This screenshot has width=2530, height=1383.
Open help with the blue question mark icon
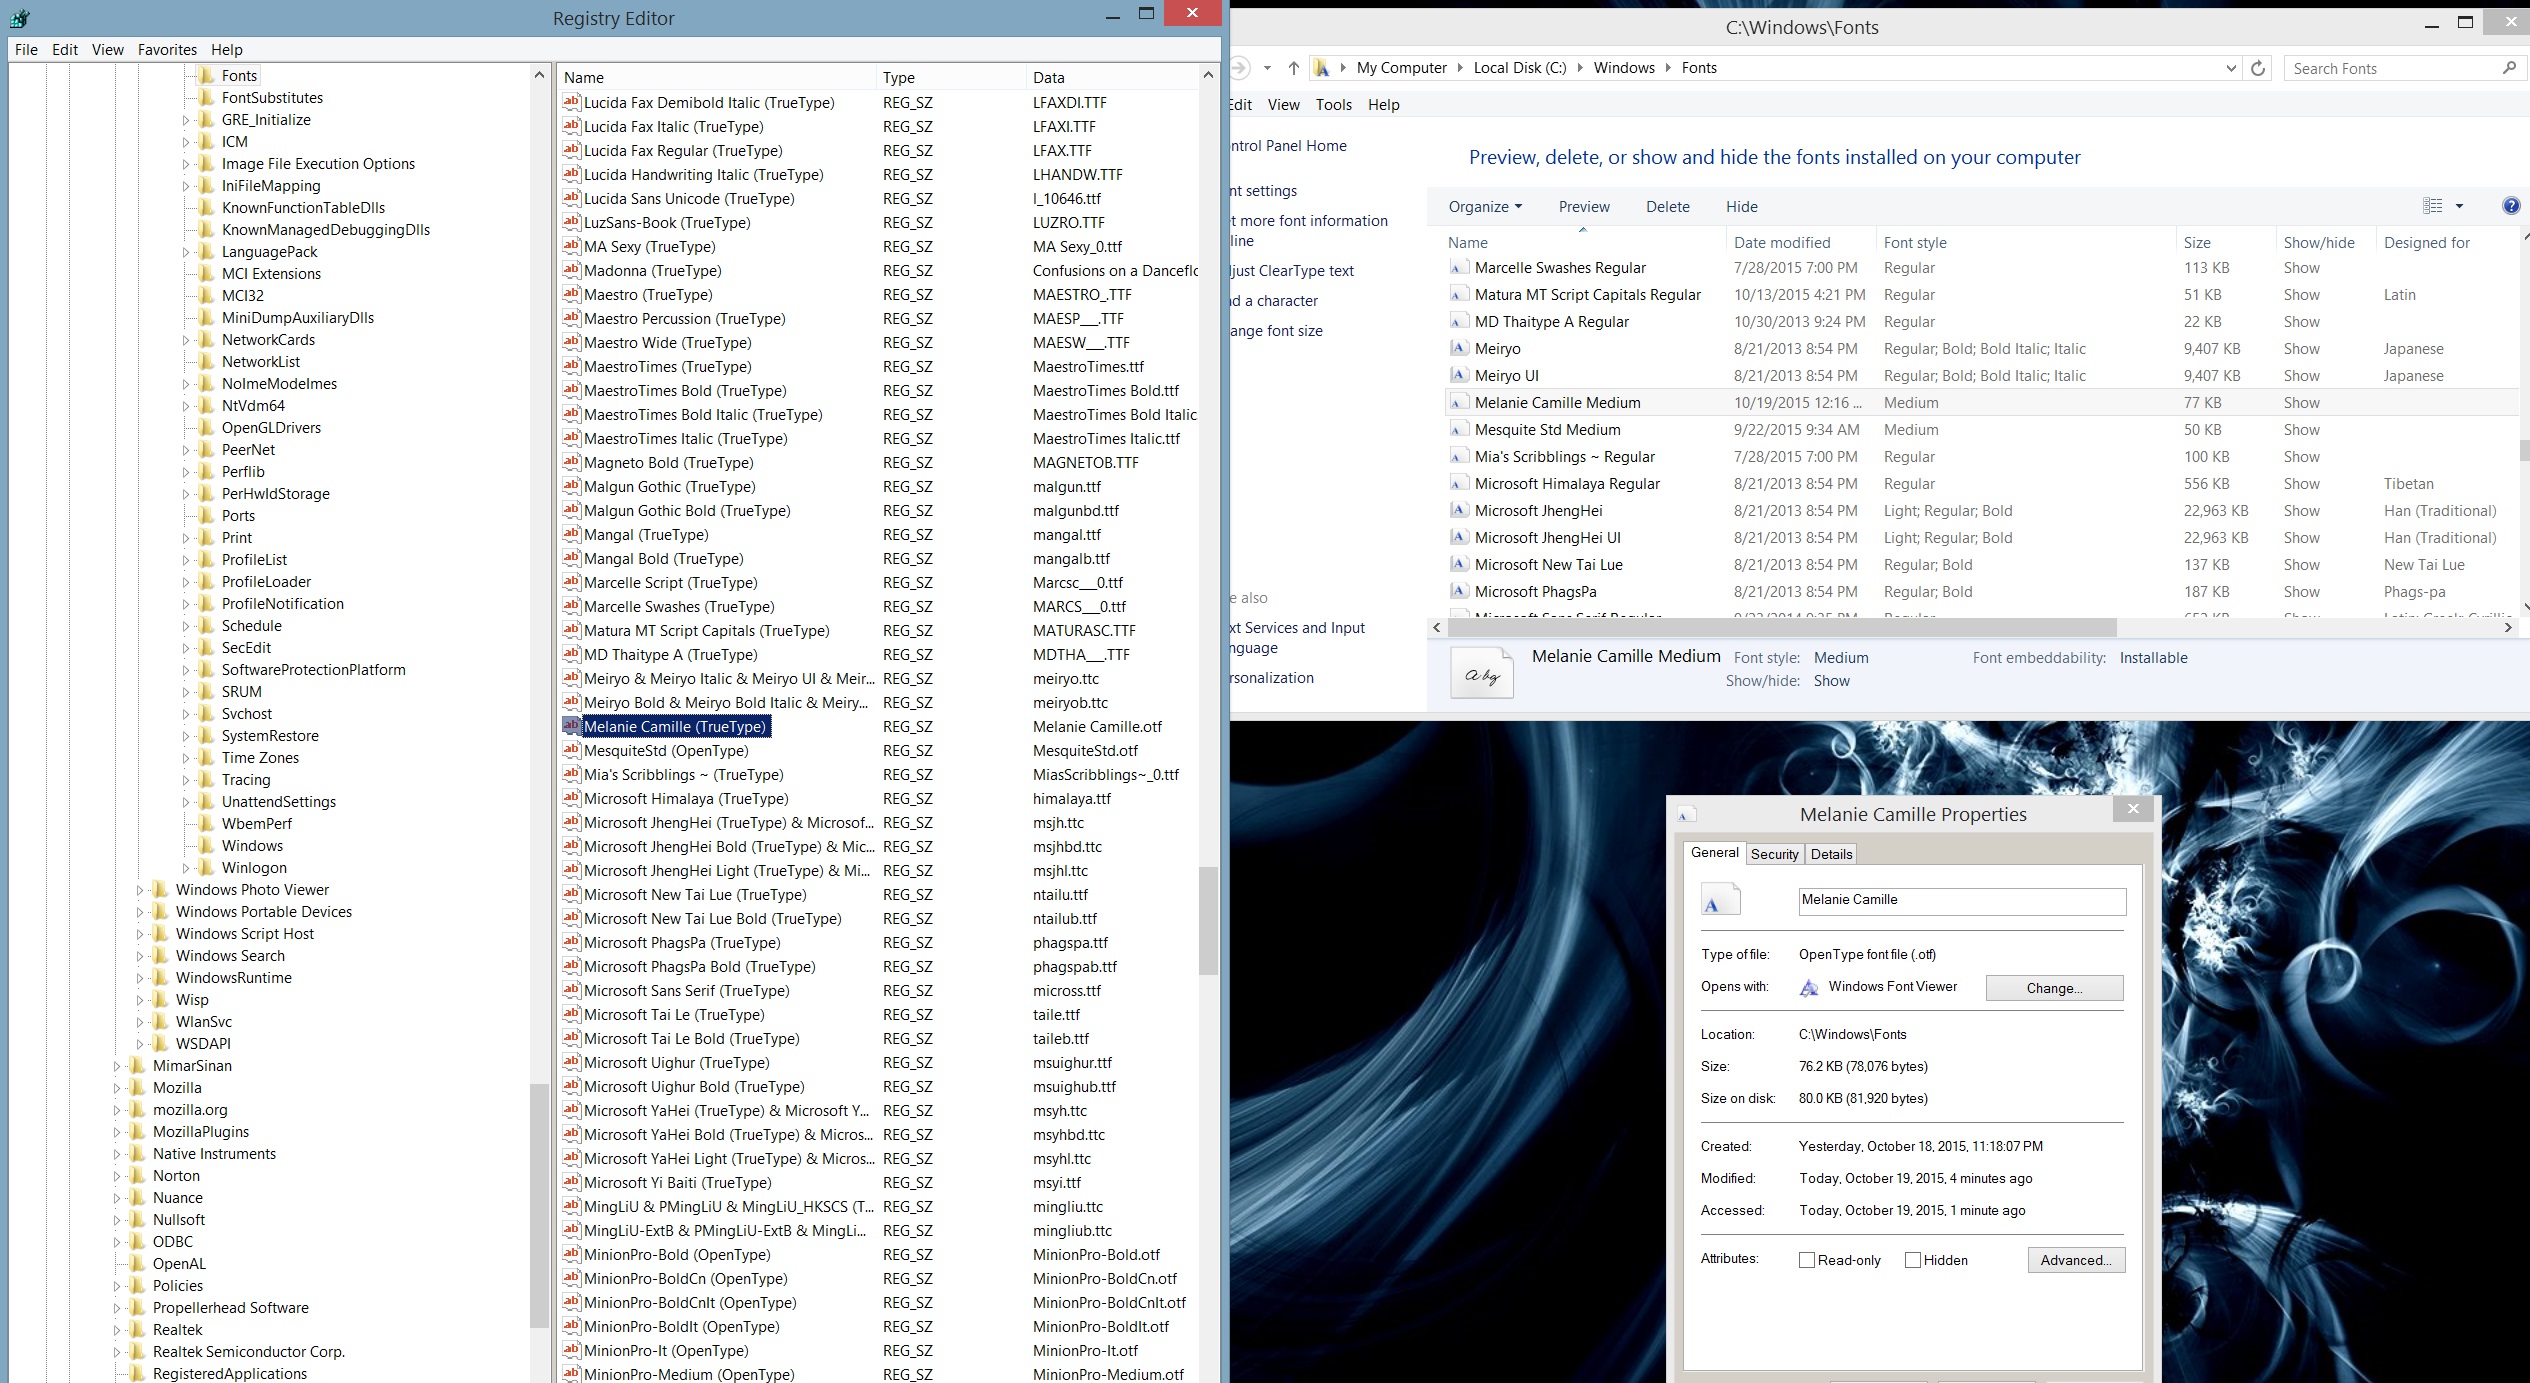(x=2511, y=206)
